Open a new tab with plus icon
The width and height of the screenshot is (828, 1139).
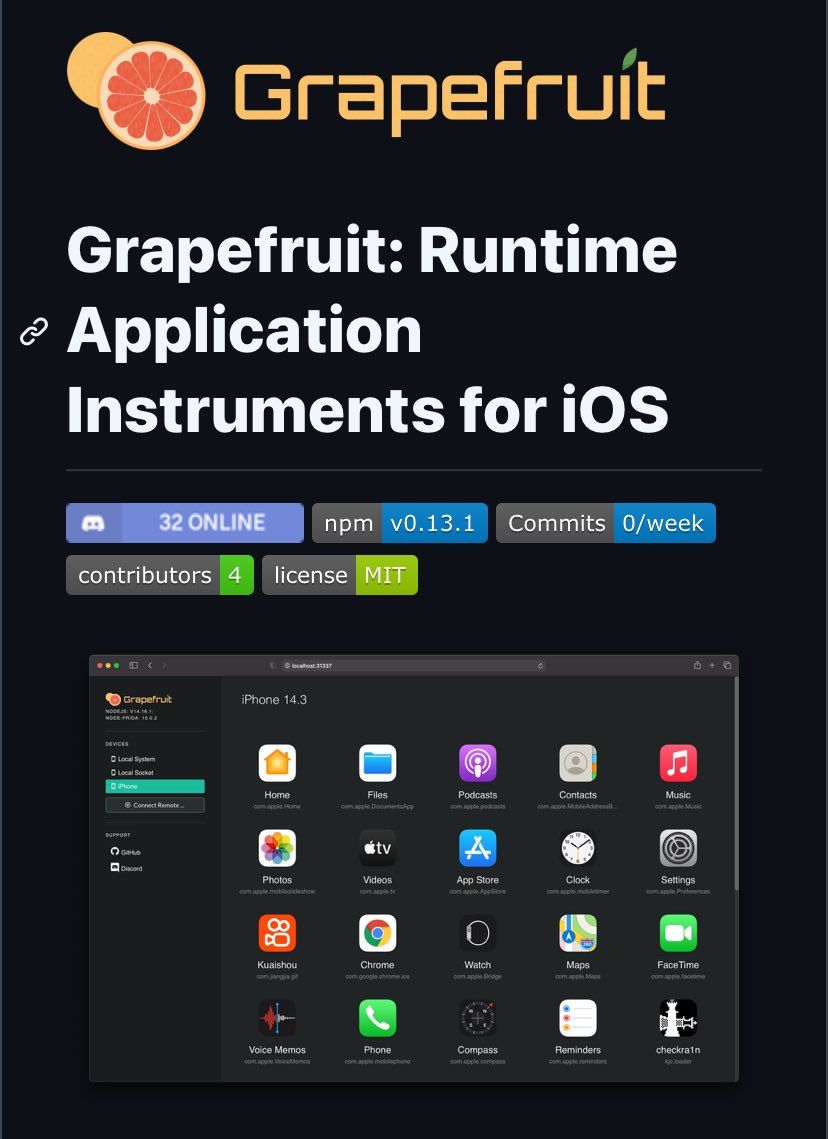click(x=712, y=665)
